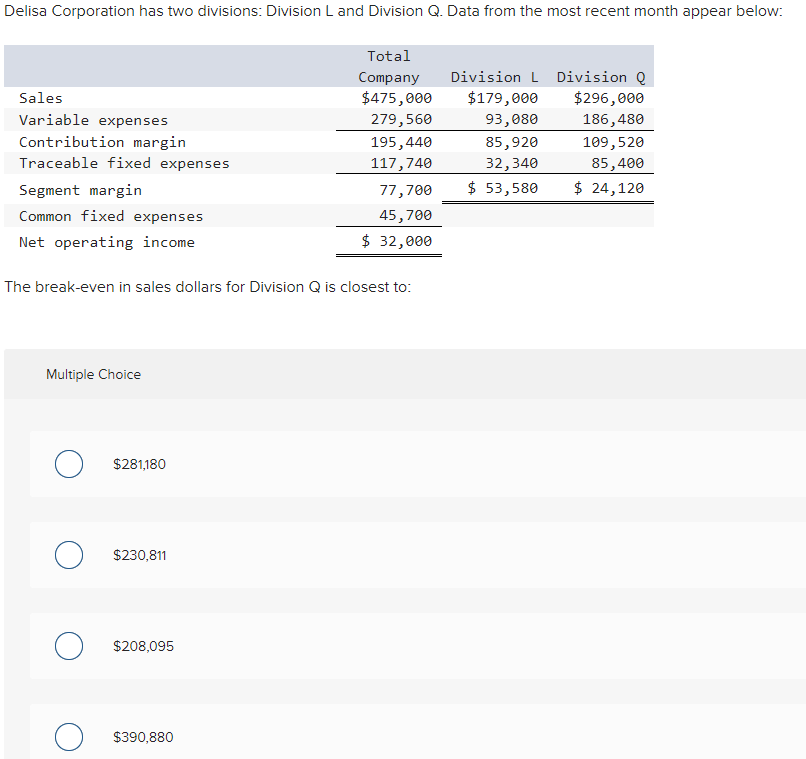The image size is (806, 759).
Task: Click common fixed expenses value 45,700
Action: pyautogui.click(x=406, y=215)
